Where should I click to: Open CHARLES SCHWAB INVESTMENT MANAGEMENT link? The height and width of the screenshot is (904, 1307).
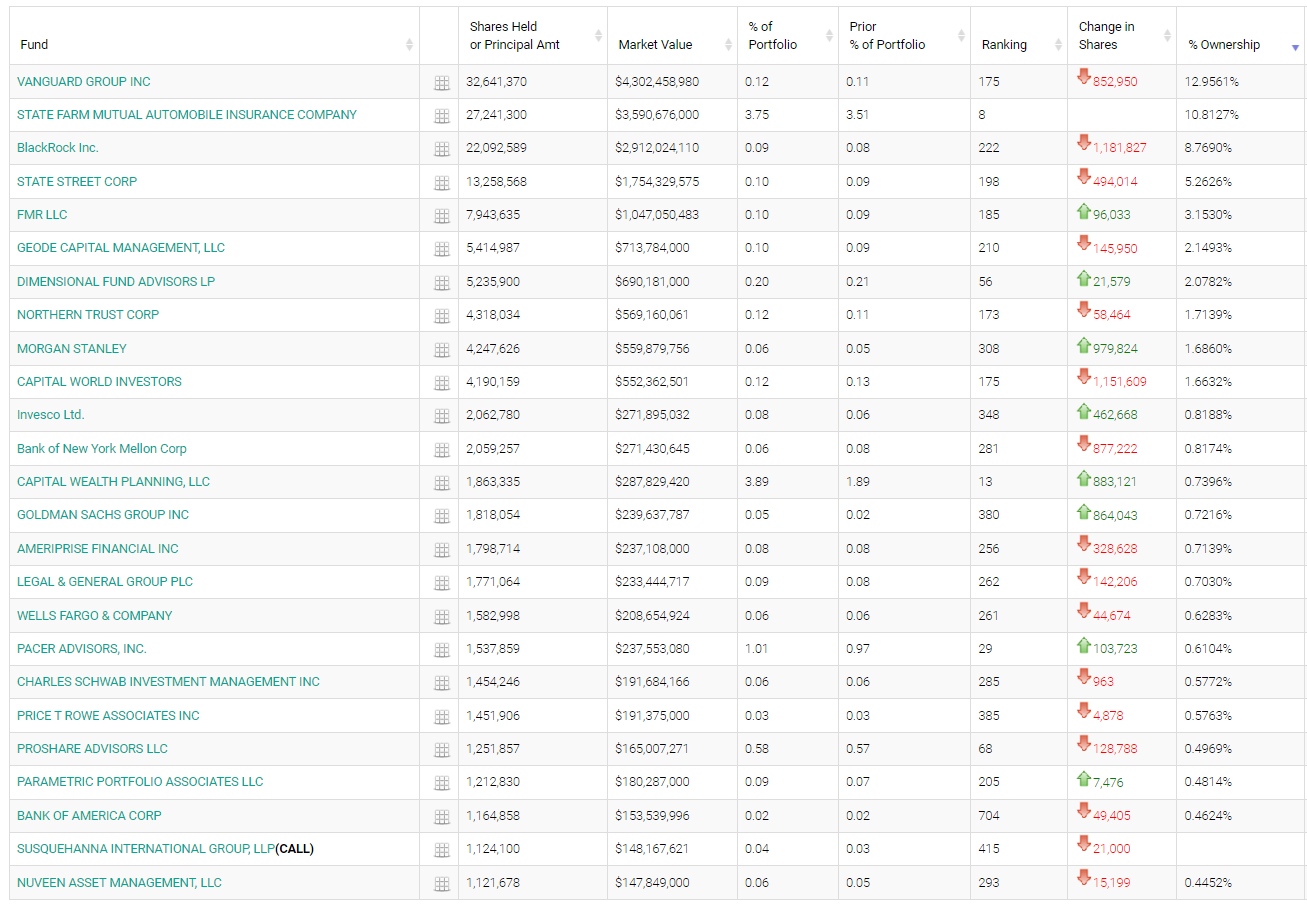coord(169,681)
